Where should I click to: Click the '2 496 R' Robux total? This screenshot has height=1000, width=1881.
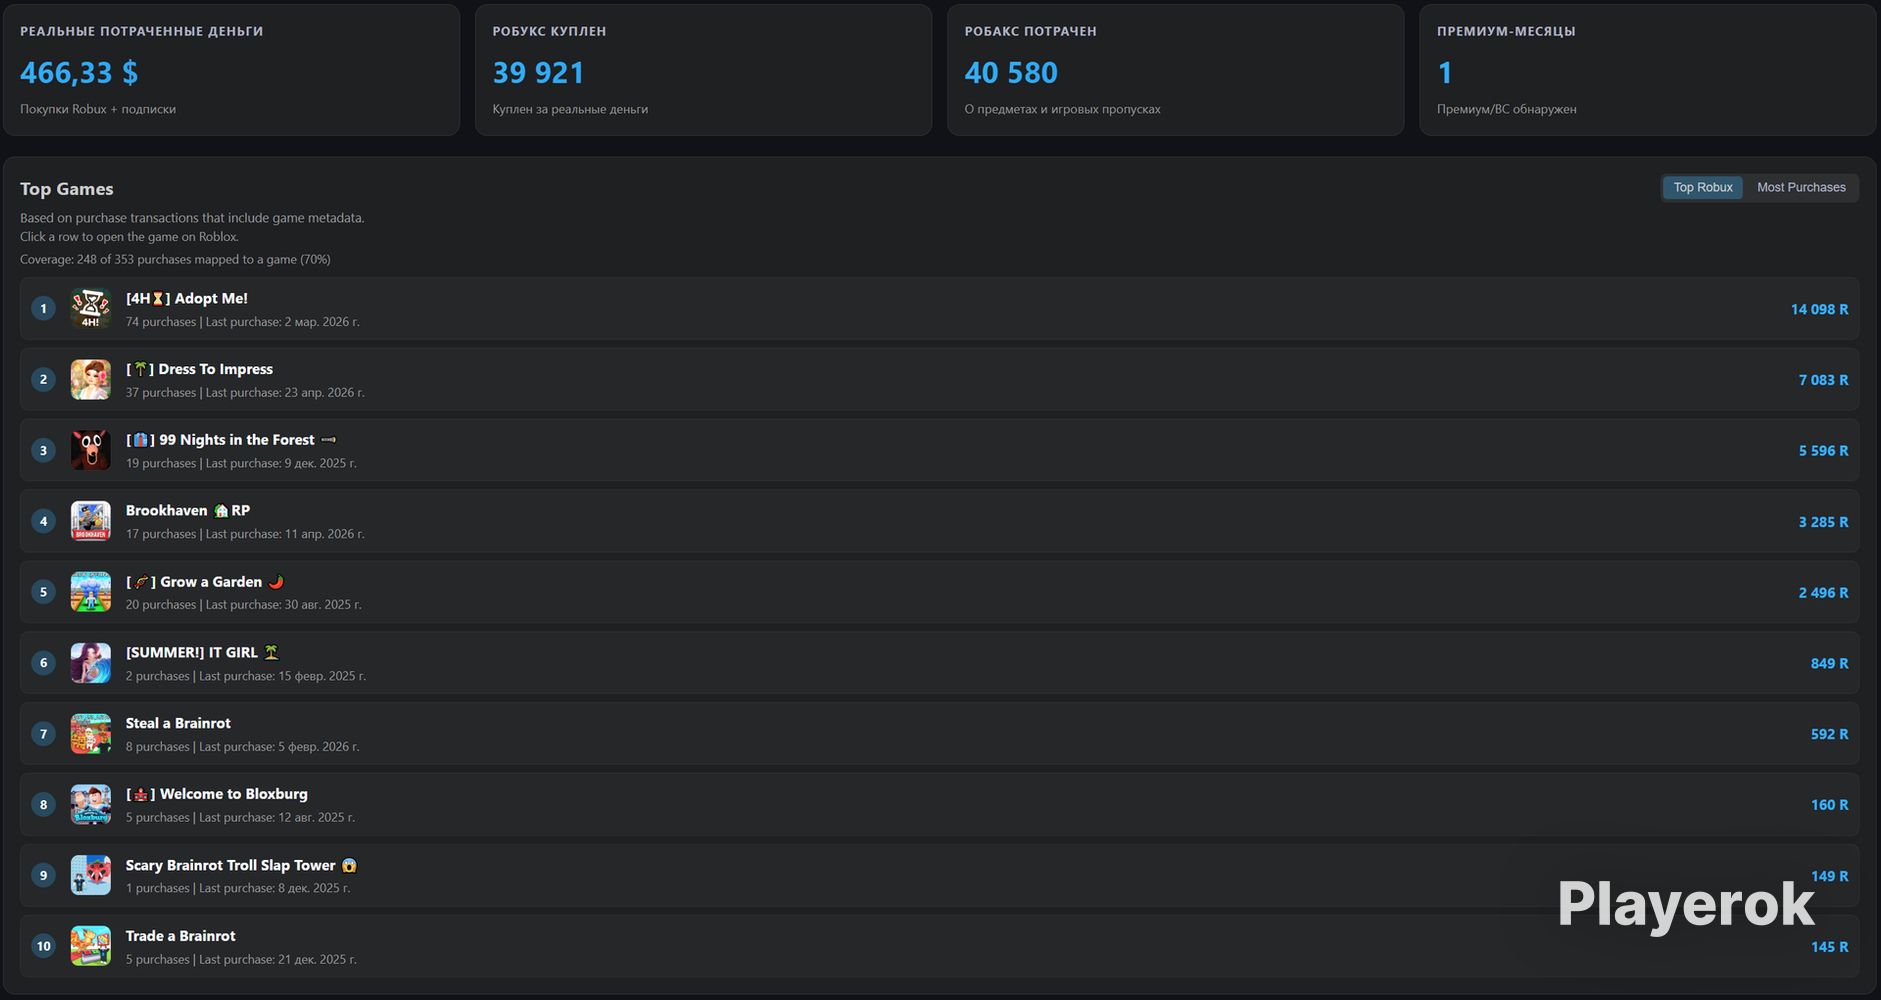pyautogui.click(x=1823, y=593)
